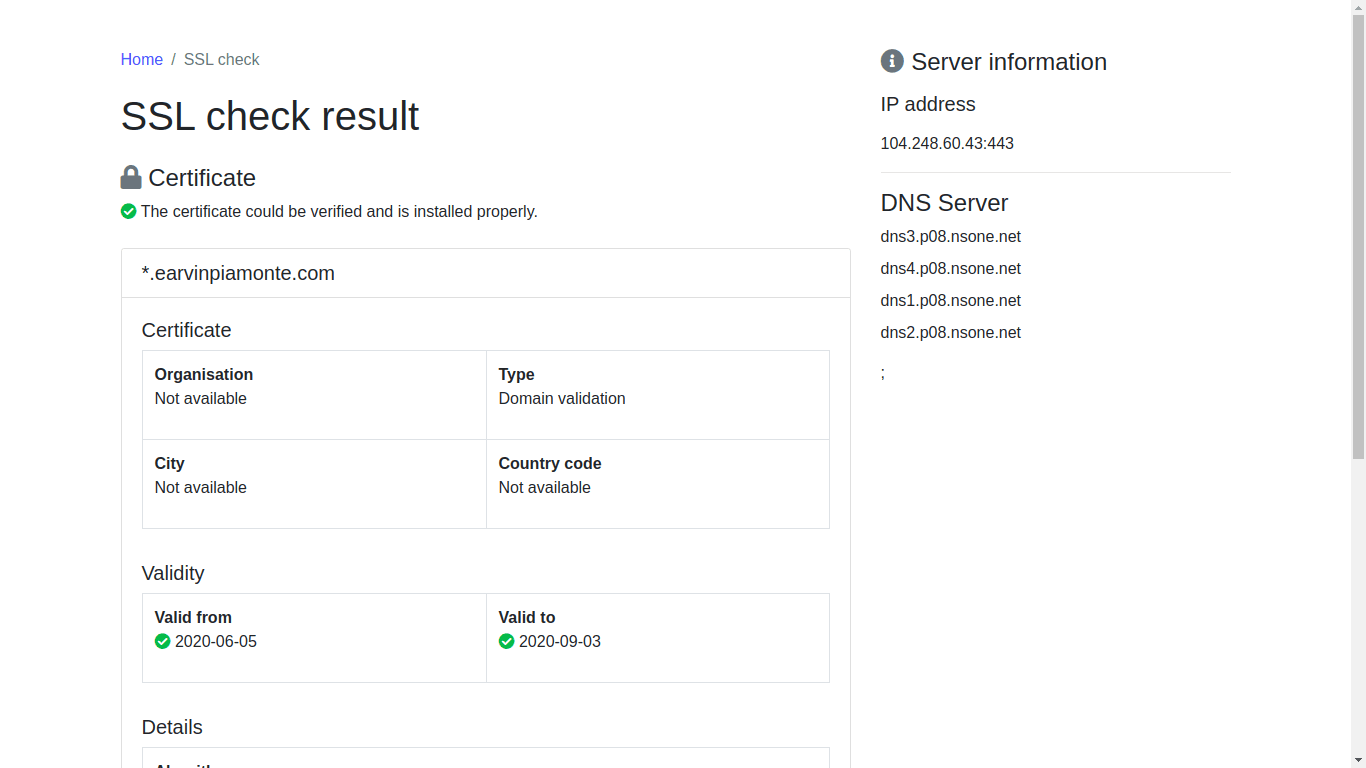Click the green checkmark beside verification message
This screenshot has height=768, width=1366.
click(128, 211)
